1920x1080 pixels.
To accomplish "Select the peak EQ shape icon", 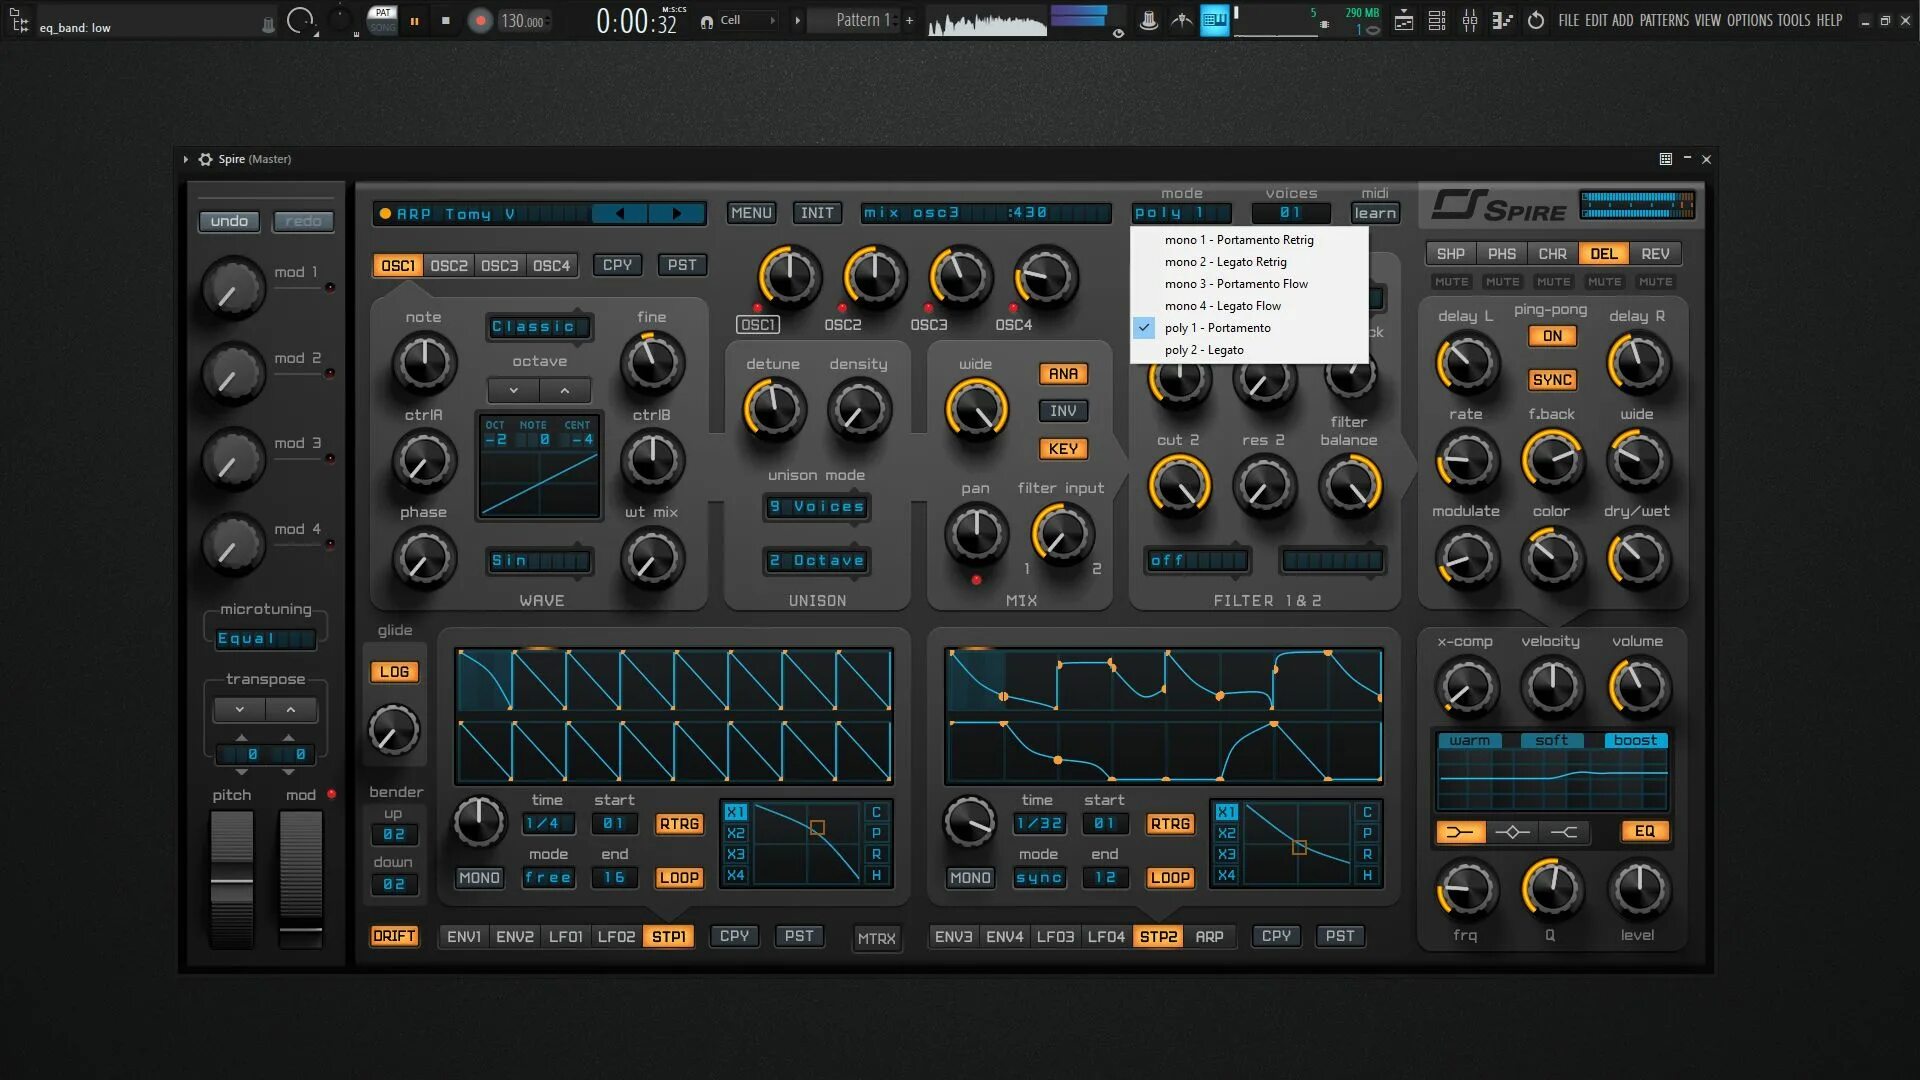I will pos(1512,832).
